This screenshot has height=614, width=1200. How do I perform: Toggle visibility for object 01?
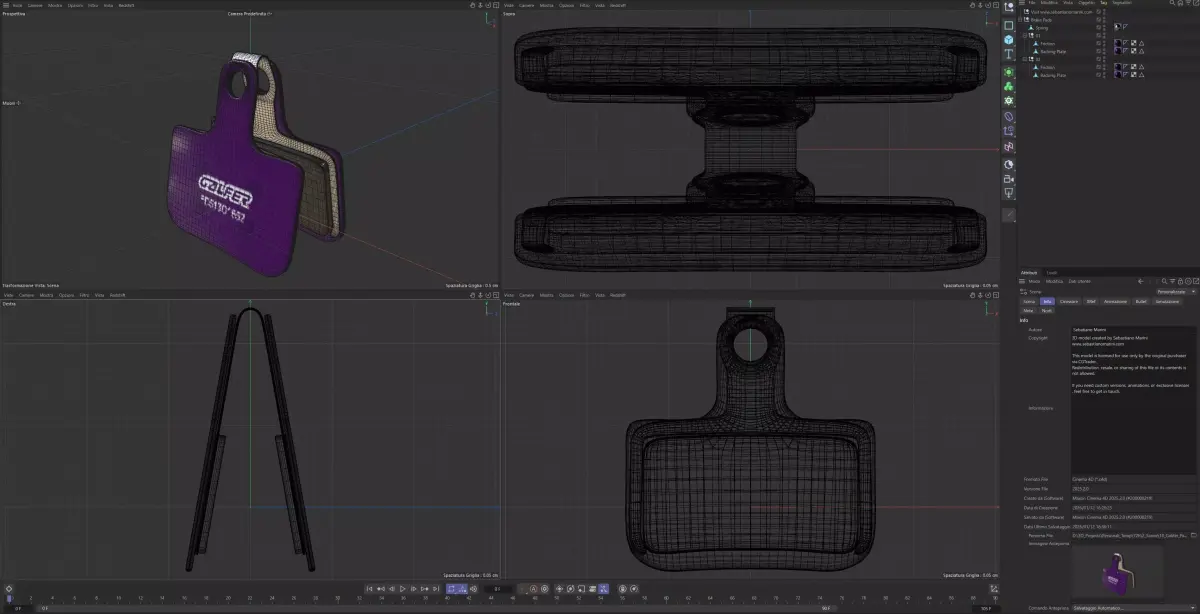click(x=1104, y=35)
